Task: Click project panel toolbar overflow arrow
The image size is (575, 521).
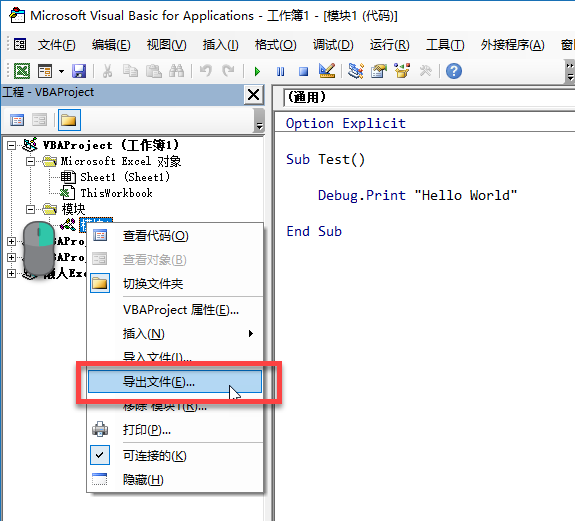Action: pos(259,121)
